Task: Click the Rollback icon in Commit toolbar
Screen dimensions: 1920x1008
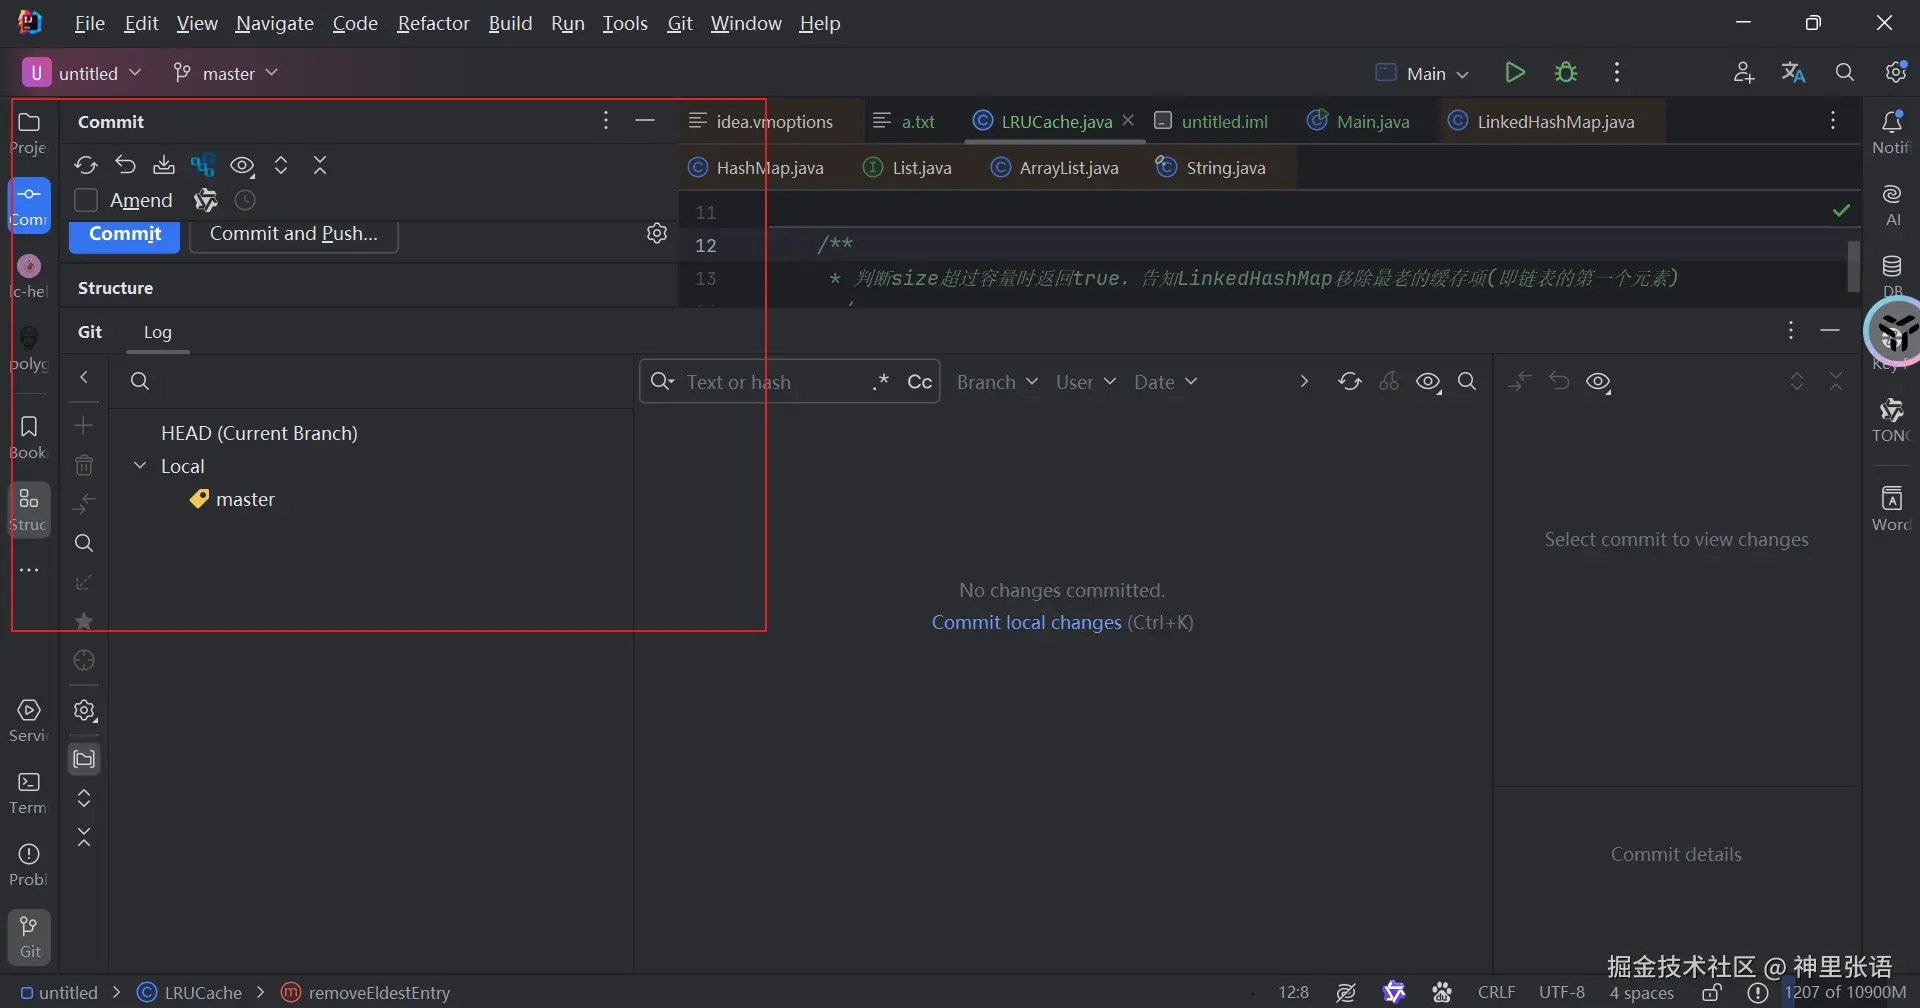Action: 125,165
